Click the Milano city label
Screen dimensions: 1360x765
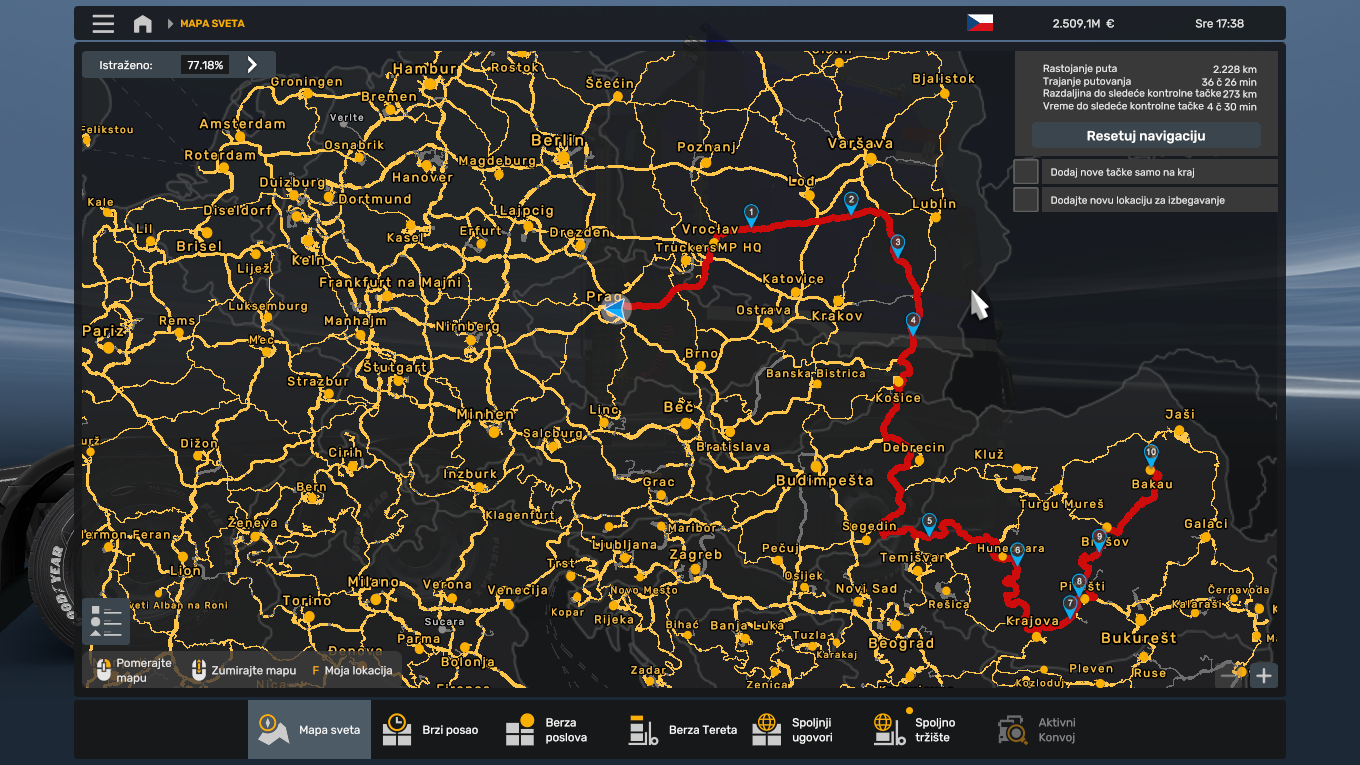pyautogui.click(x=374, y=582)
